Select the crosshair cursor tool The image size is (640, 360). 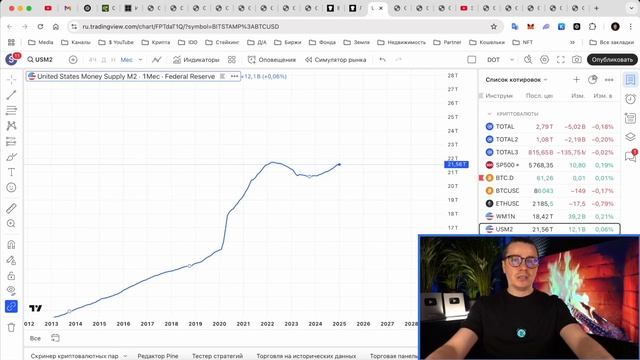pos(11,79)
